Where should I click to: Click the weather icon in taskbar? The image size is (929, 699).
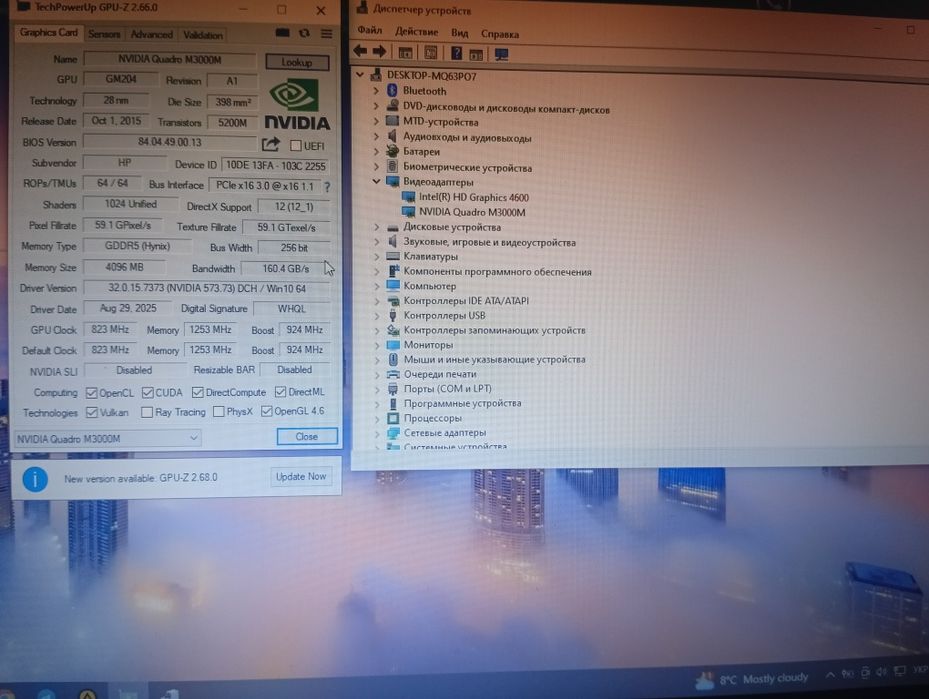point(704,680)
